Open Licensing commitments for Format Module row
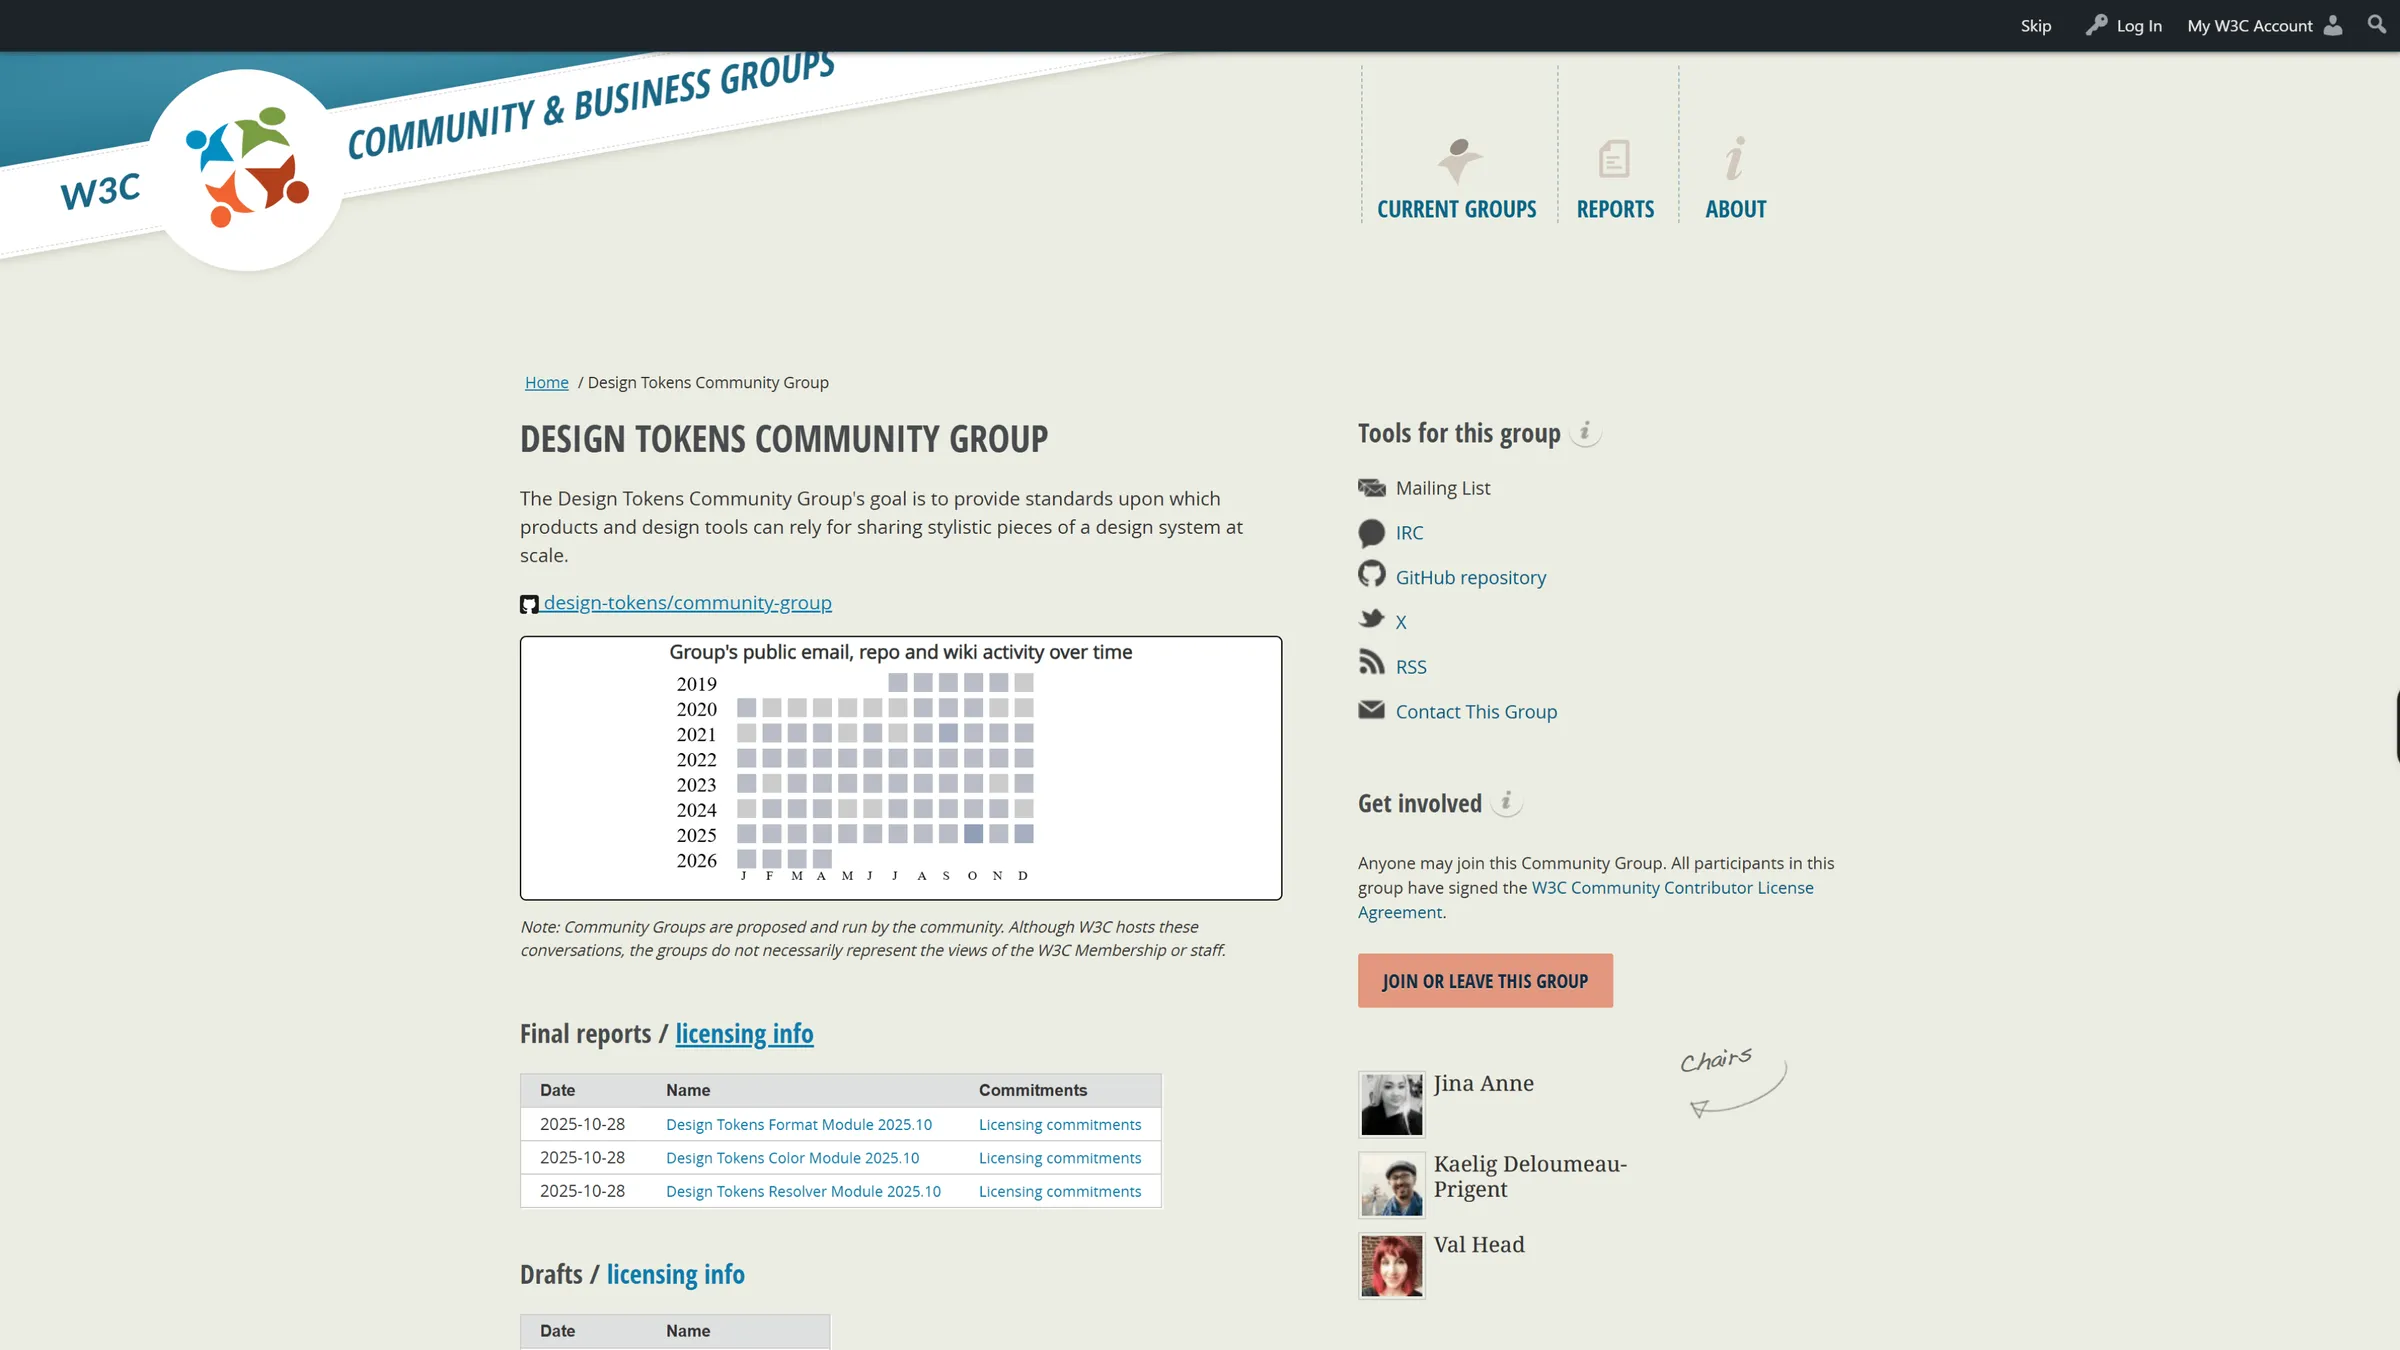The image size is (2400, 1350). tap(1060, 1124)
